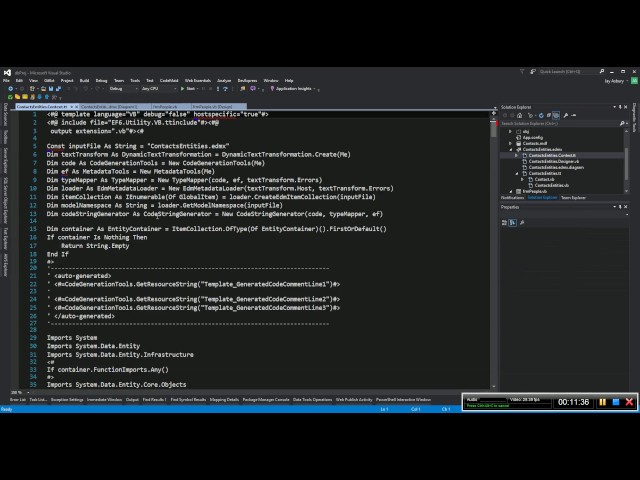Screen dimensions: 640x480
Task: Open the Any CPU platform dropdown
Action: tap(158, 89)
